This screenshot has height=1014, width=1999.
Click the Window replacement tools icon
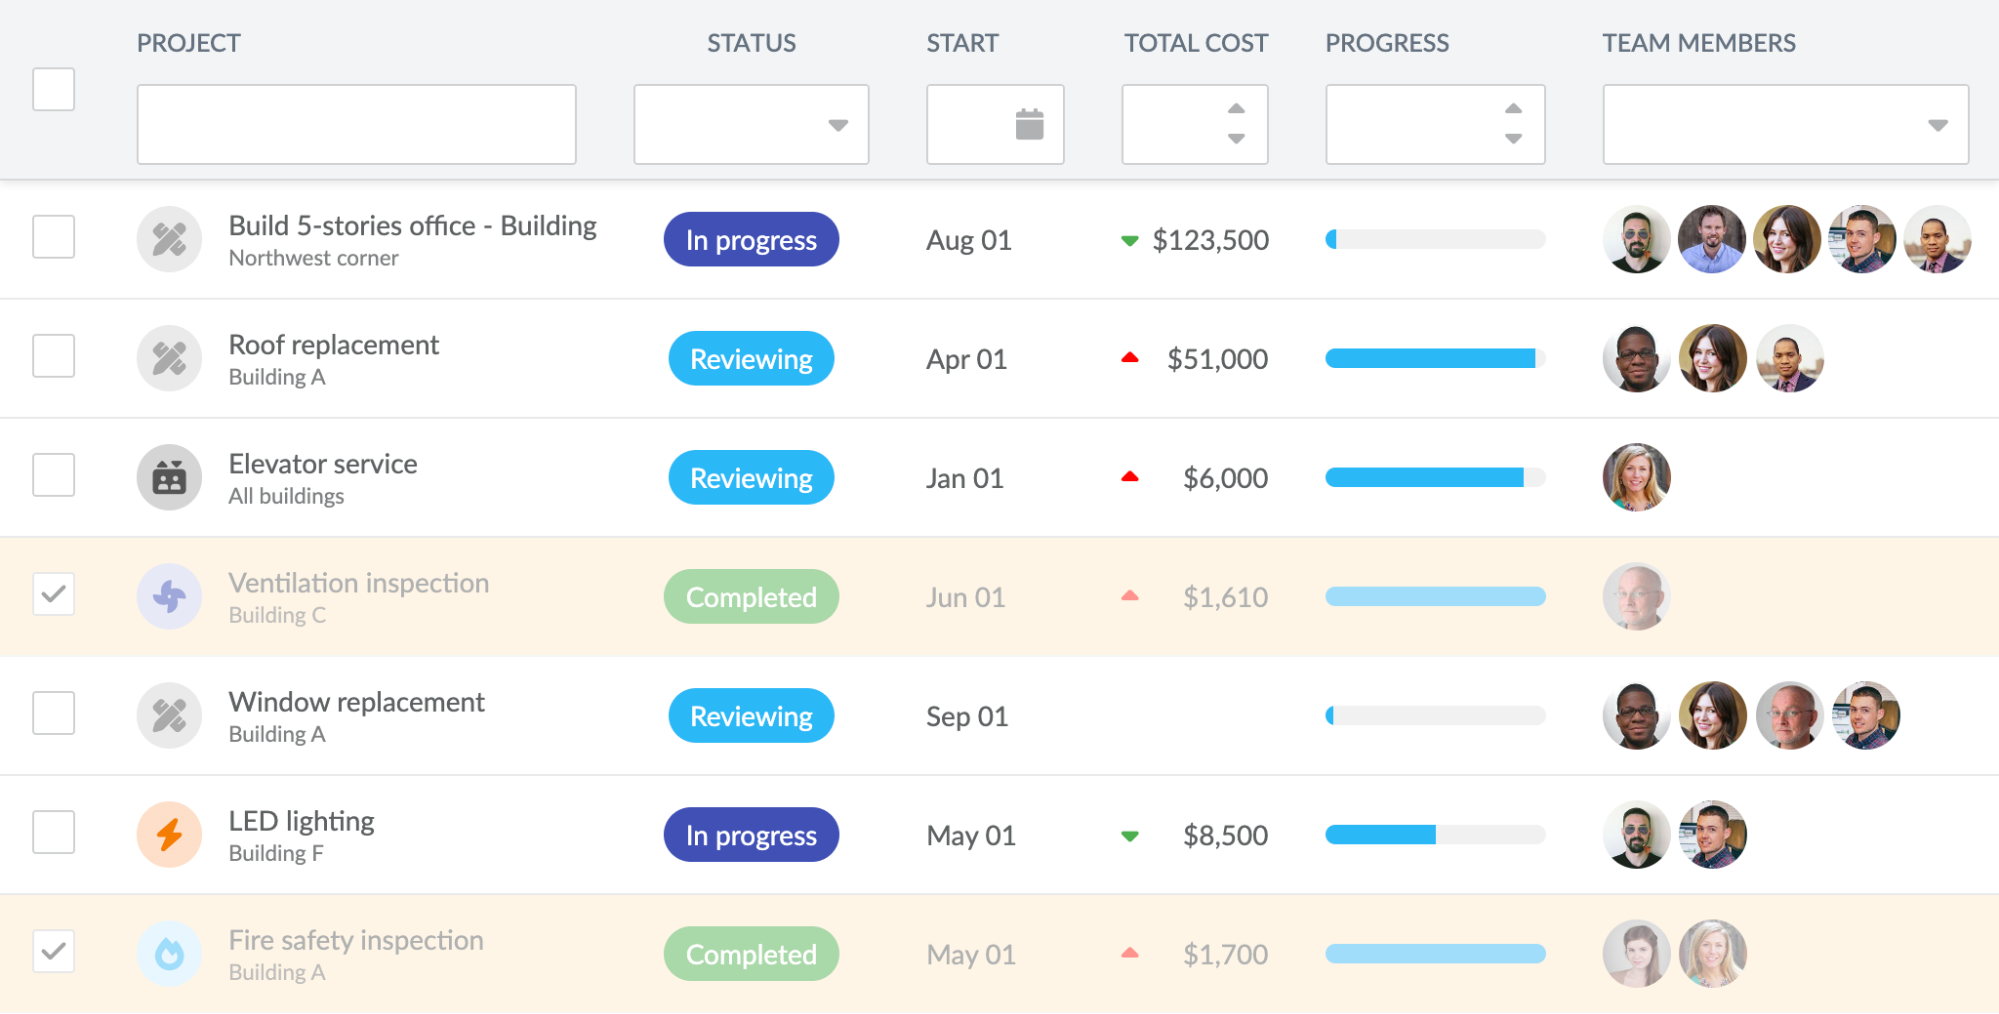point(169,716)
